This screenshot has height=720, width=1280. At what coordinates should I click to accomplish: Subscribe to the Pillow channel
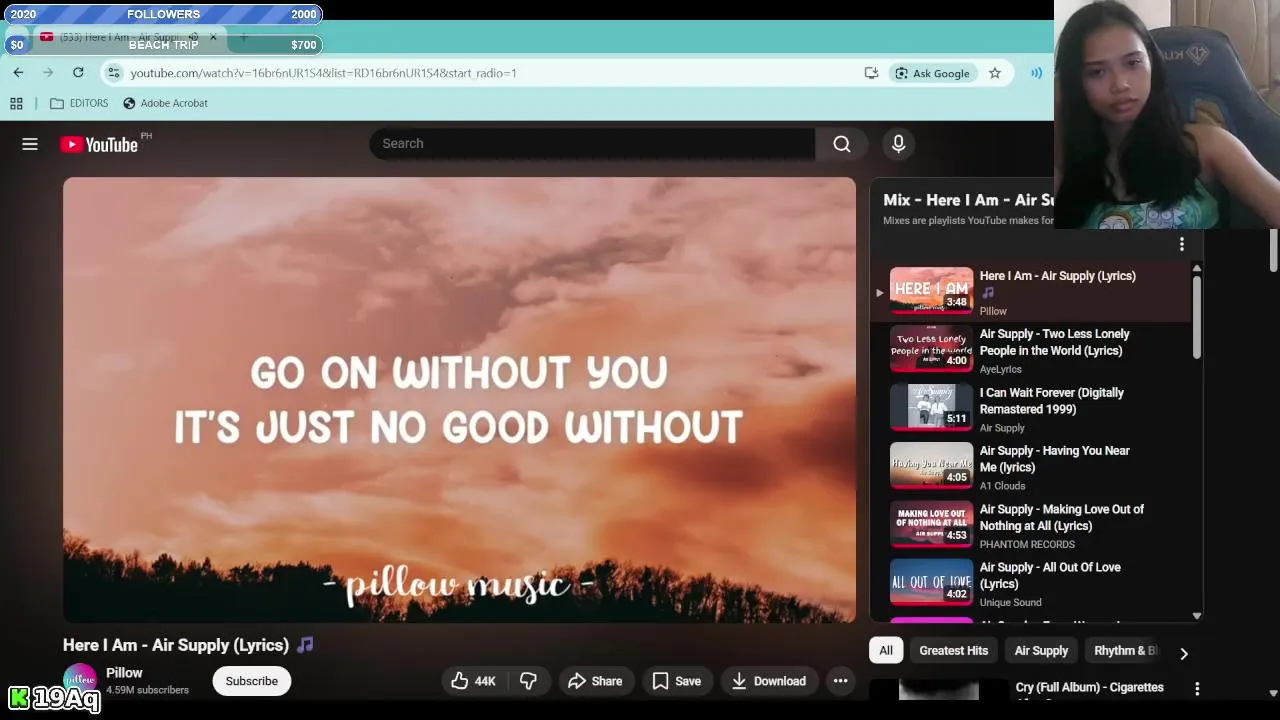252,681
